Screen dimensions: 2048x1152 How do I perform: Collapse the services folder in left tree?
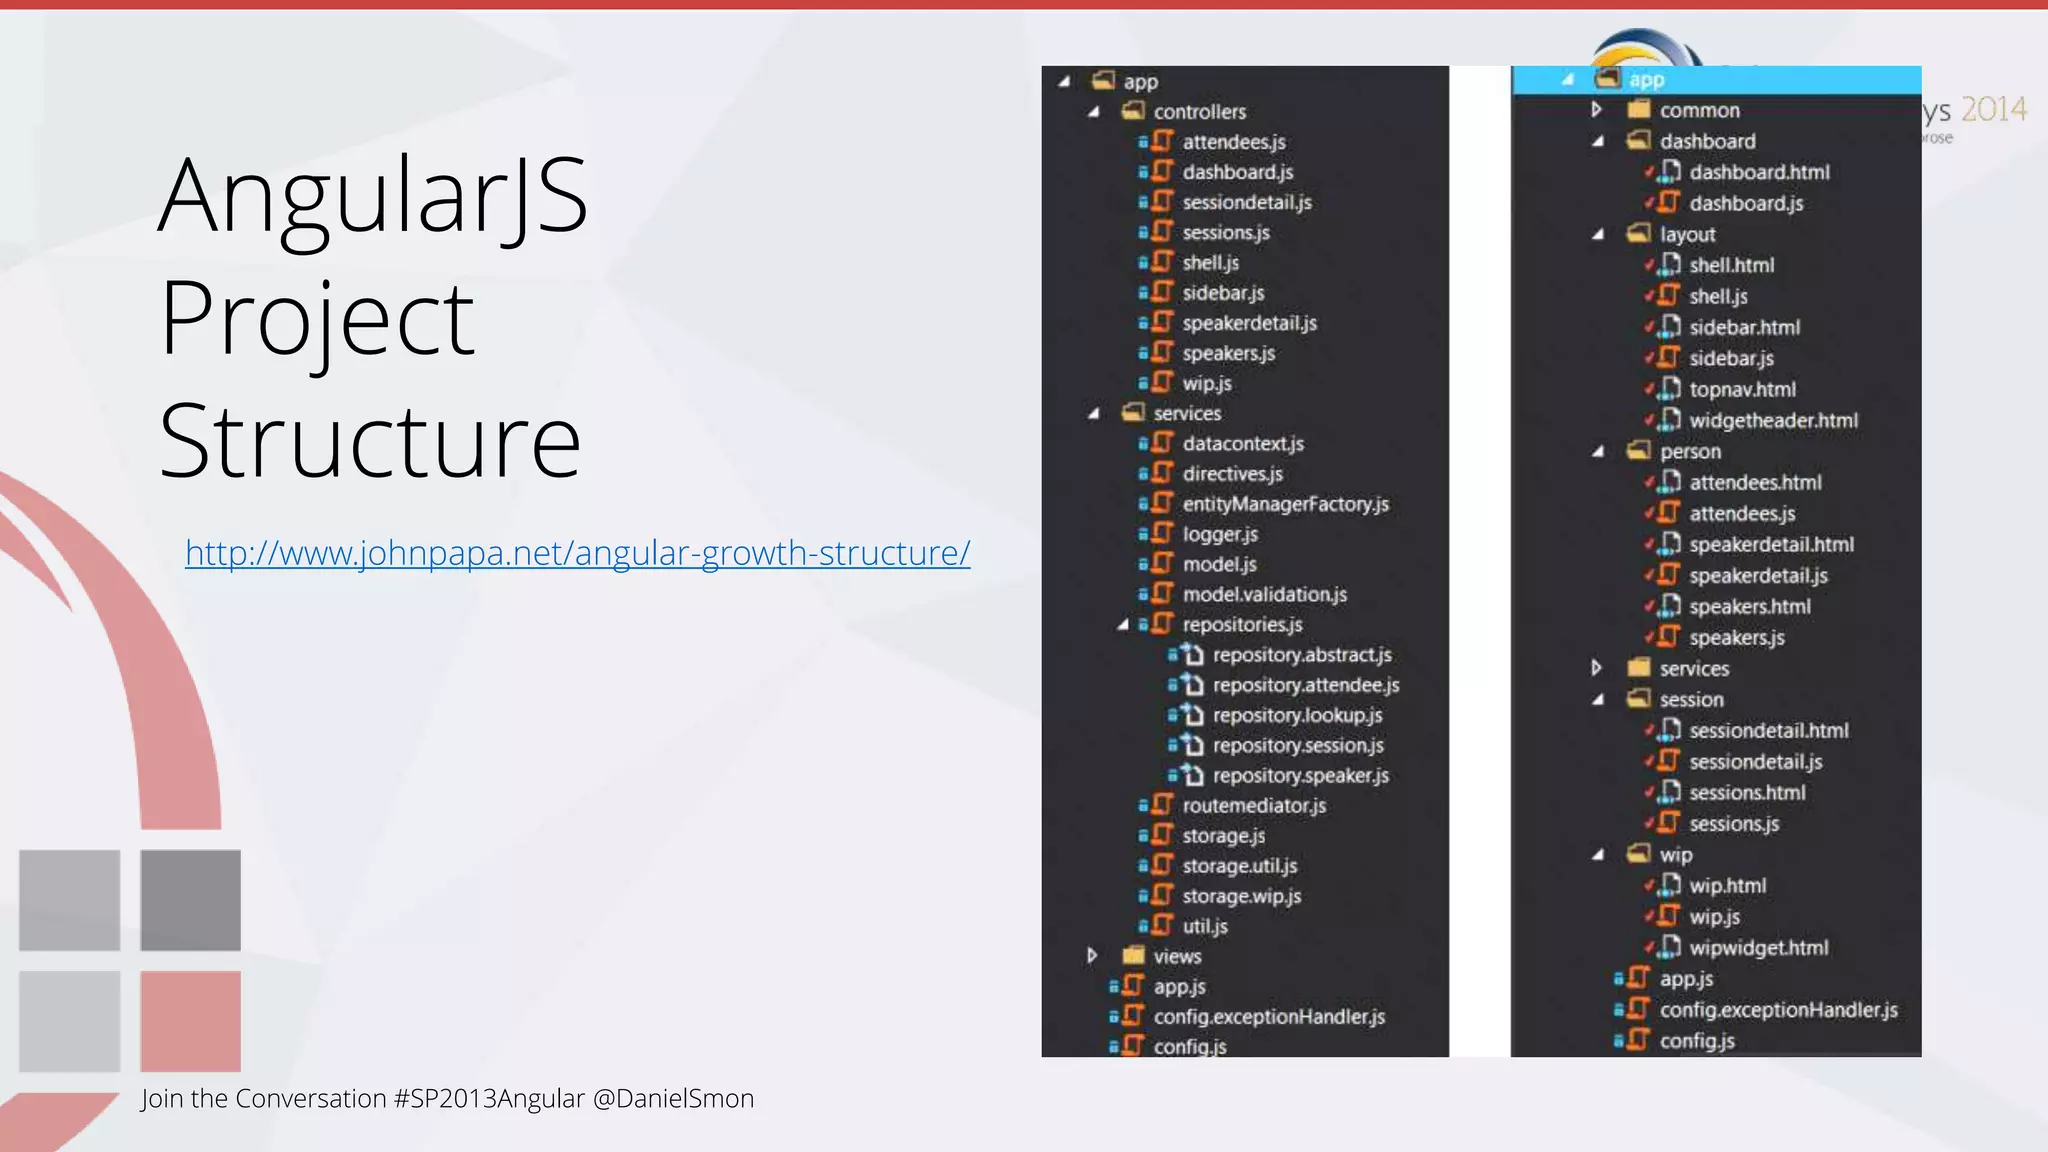[x=1094, y=413]
